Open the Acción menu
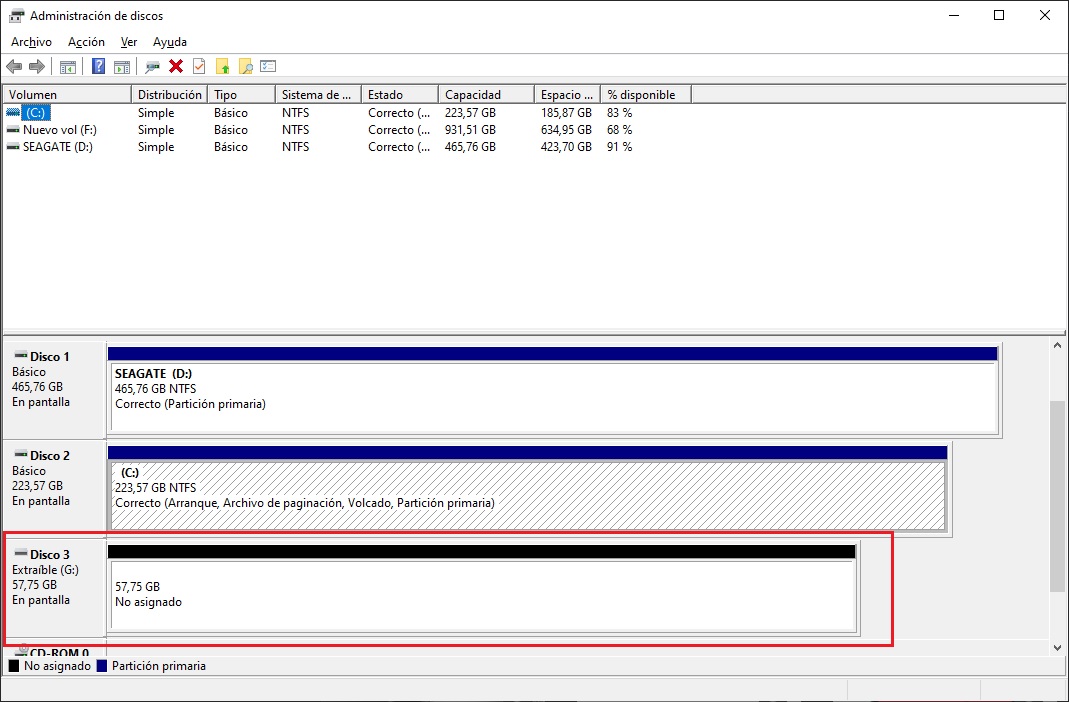This screenshot has height=702, width=1069. (x=86, y=42)
